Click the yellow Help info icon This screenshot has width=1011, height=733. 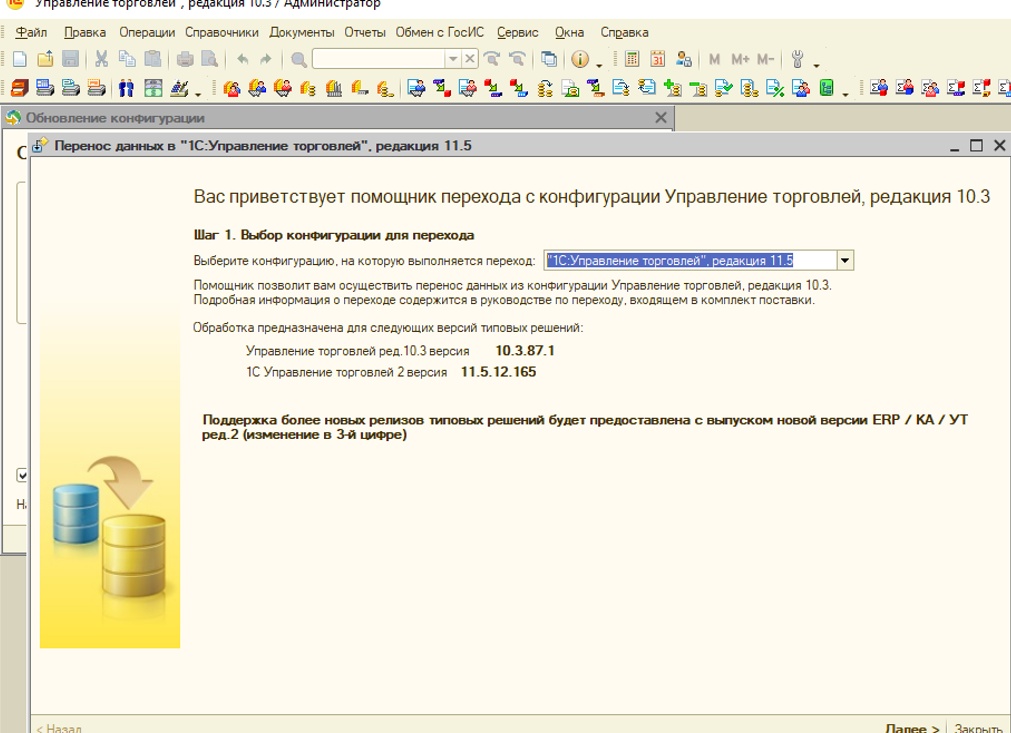tap(580, 59)
